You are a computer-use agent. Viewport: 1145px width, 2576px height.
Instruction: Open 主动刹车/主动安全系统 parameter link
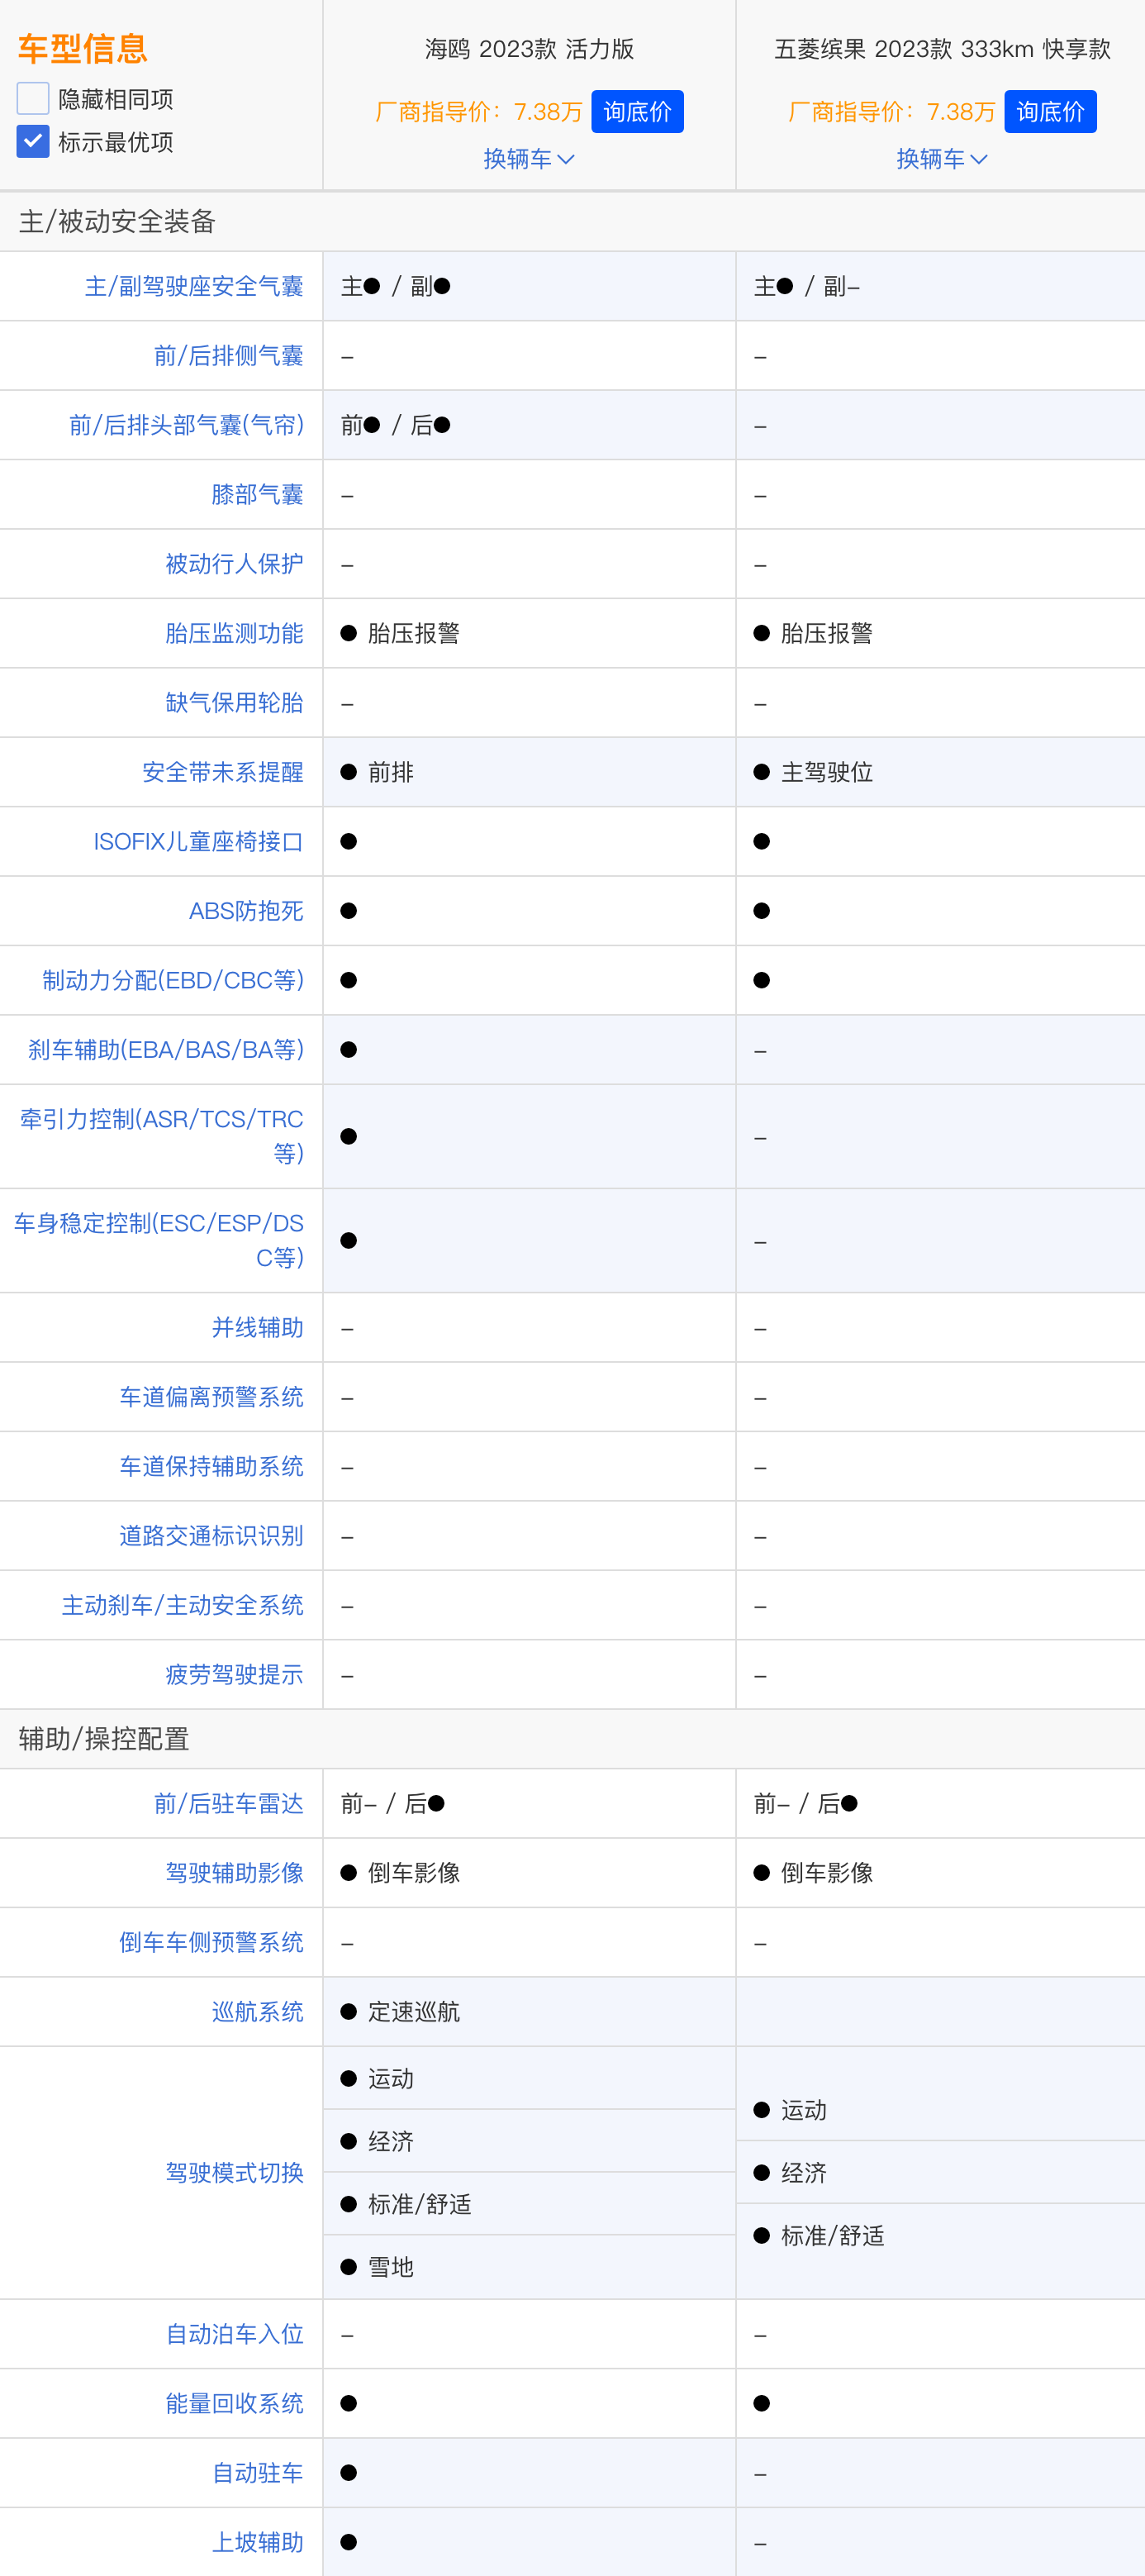[183, 1605]
